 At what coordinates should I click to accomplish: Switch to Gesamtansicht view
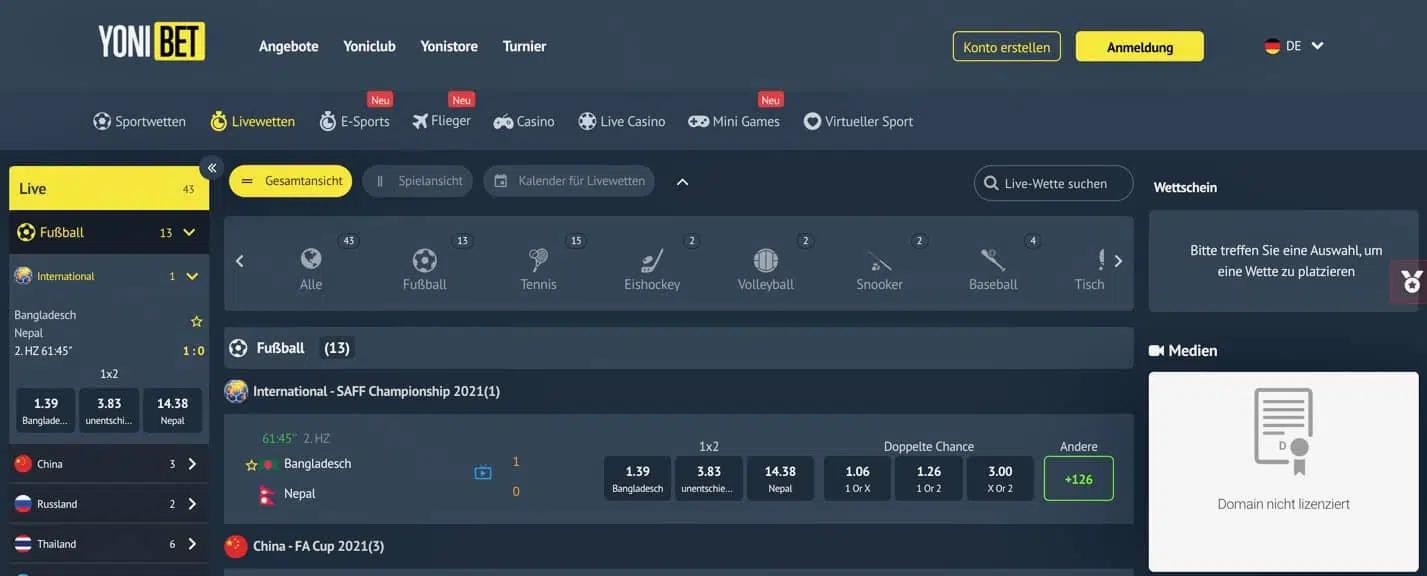coord(291,181)
